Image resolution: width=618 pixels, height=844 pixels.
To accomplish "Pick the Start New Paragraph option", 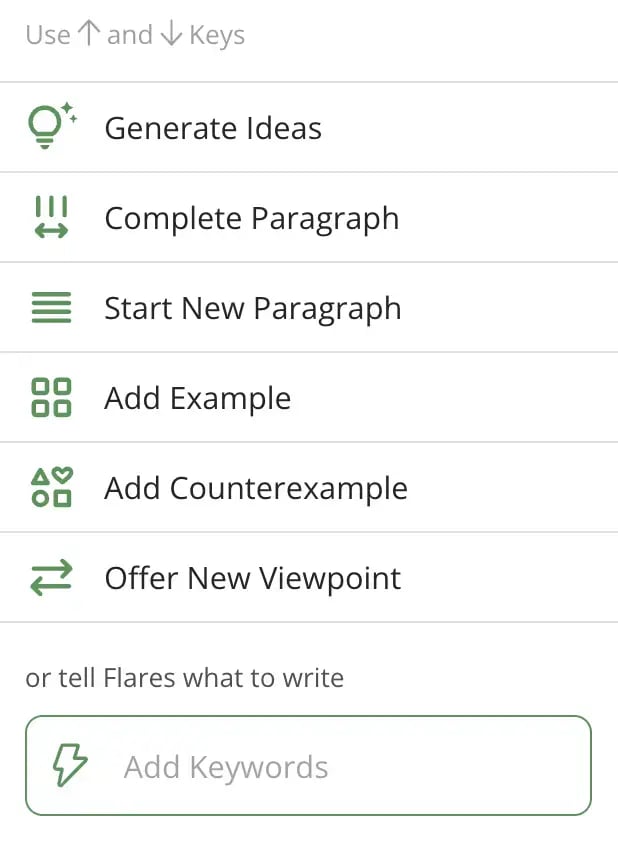I will pyautogui.click(x=252, y=308).
